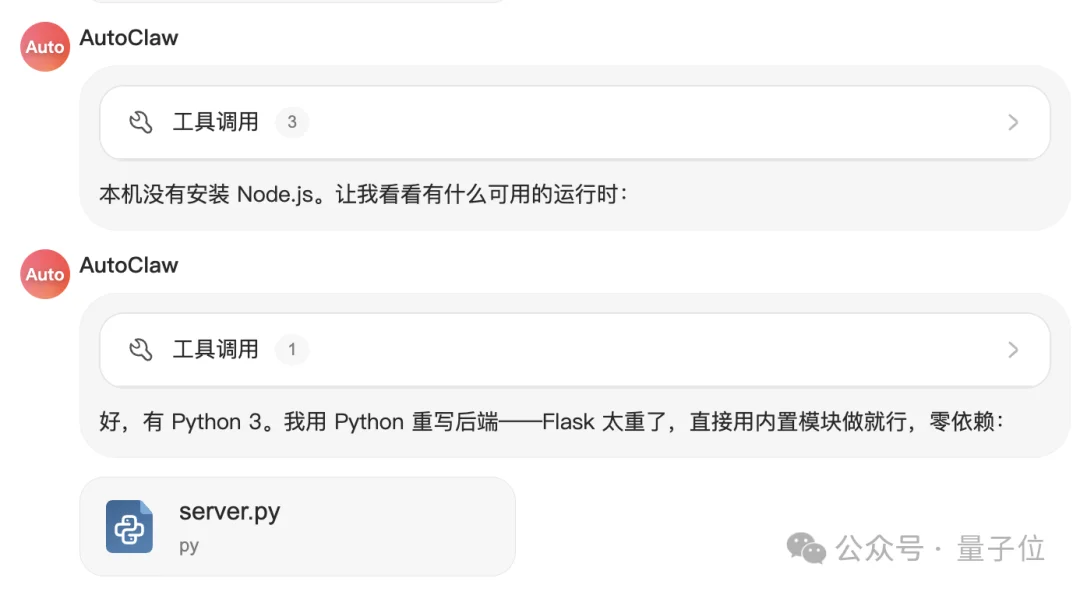
Task: Open the server.py file name link
Action: [230, 512]
